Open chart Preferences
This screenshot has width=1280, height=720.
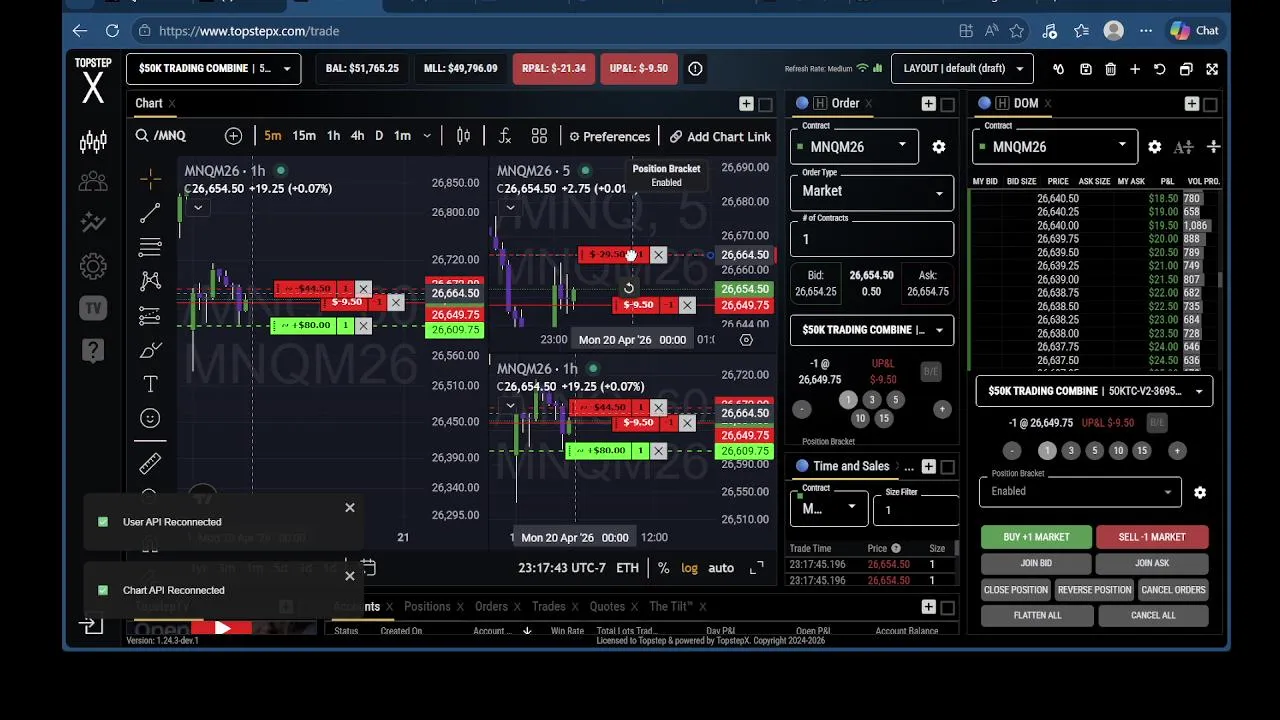click(x=609, y=136)
